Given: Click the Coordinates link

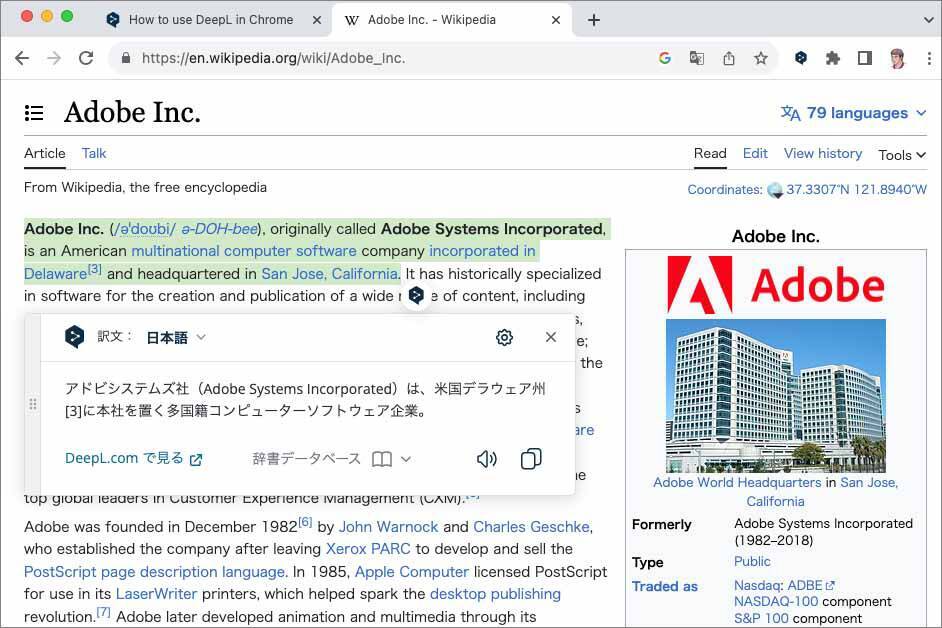Looking at the screenshot, I should [x=725, y=190].
